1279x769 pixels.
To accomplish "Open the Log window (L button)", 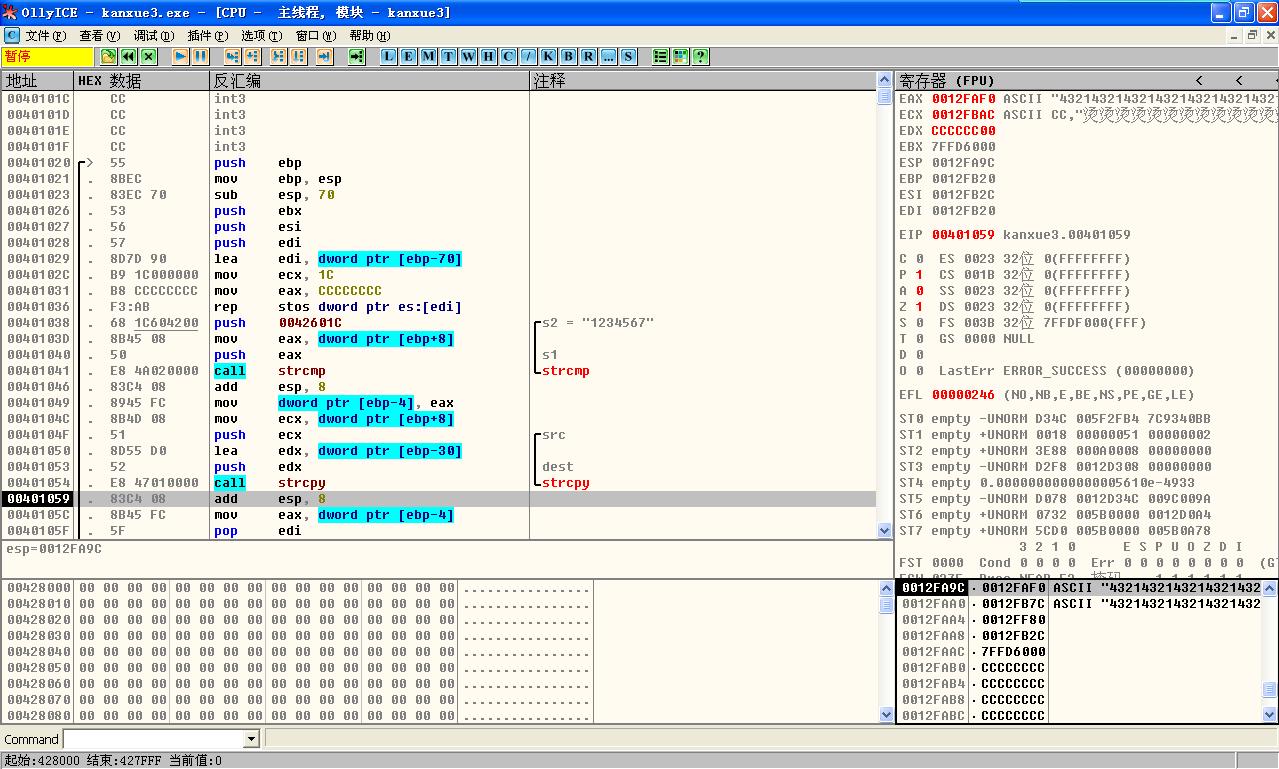I will coord(388,57).
